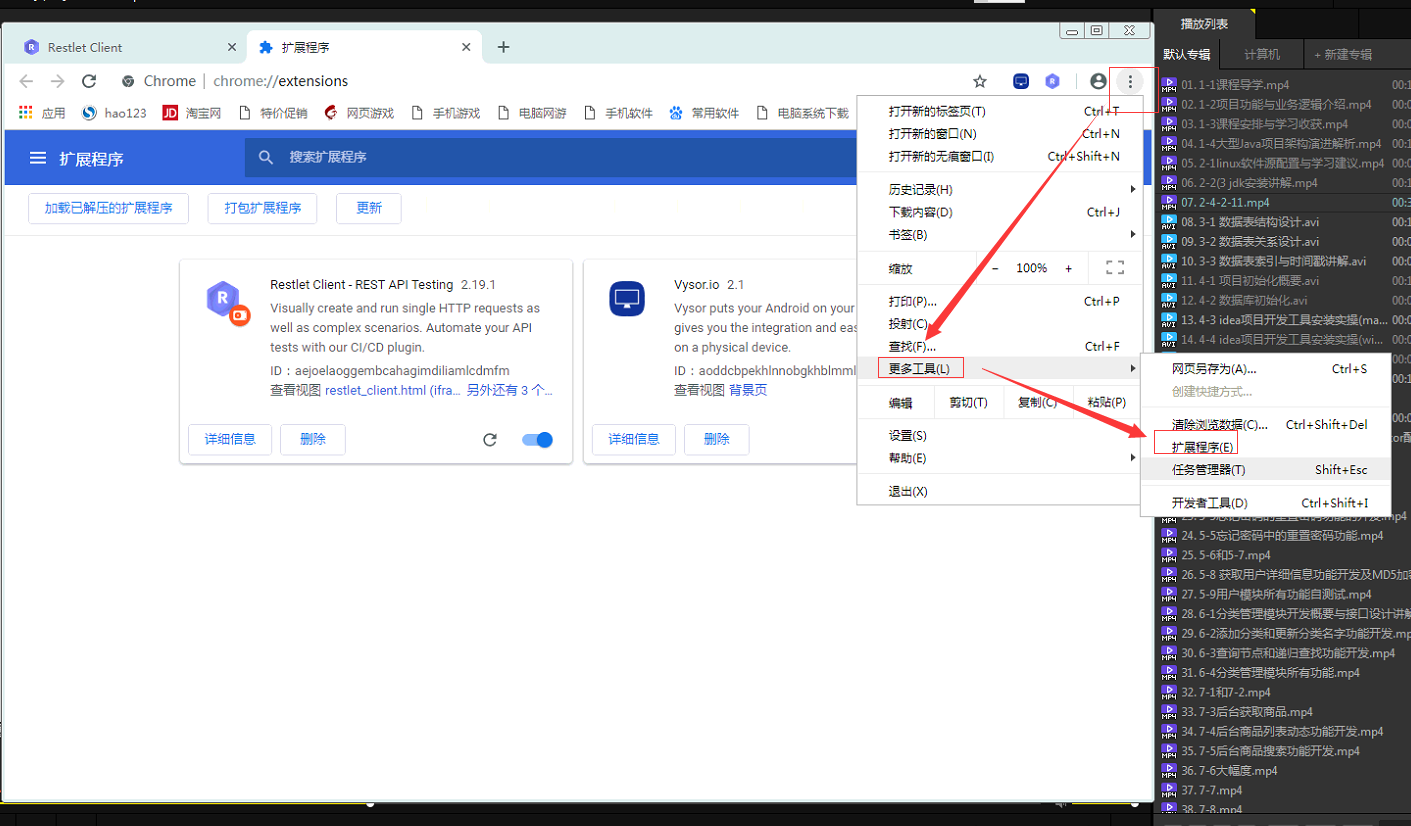Click 复制(C) in the edit row
Viewport: 1411px width, 826px height.
click(x=1037, y=403)
